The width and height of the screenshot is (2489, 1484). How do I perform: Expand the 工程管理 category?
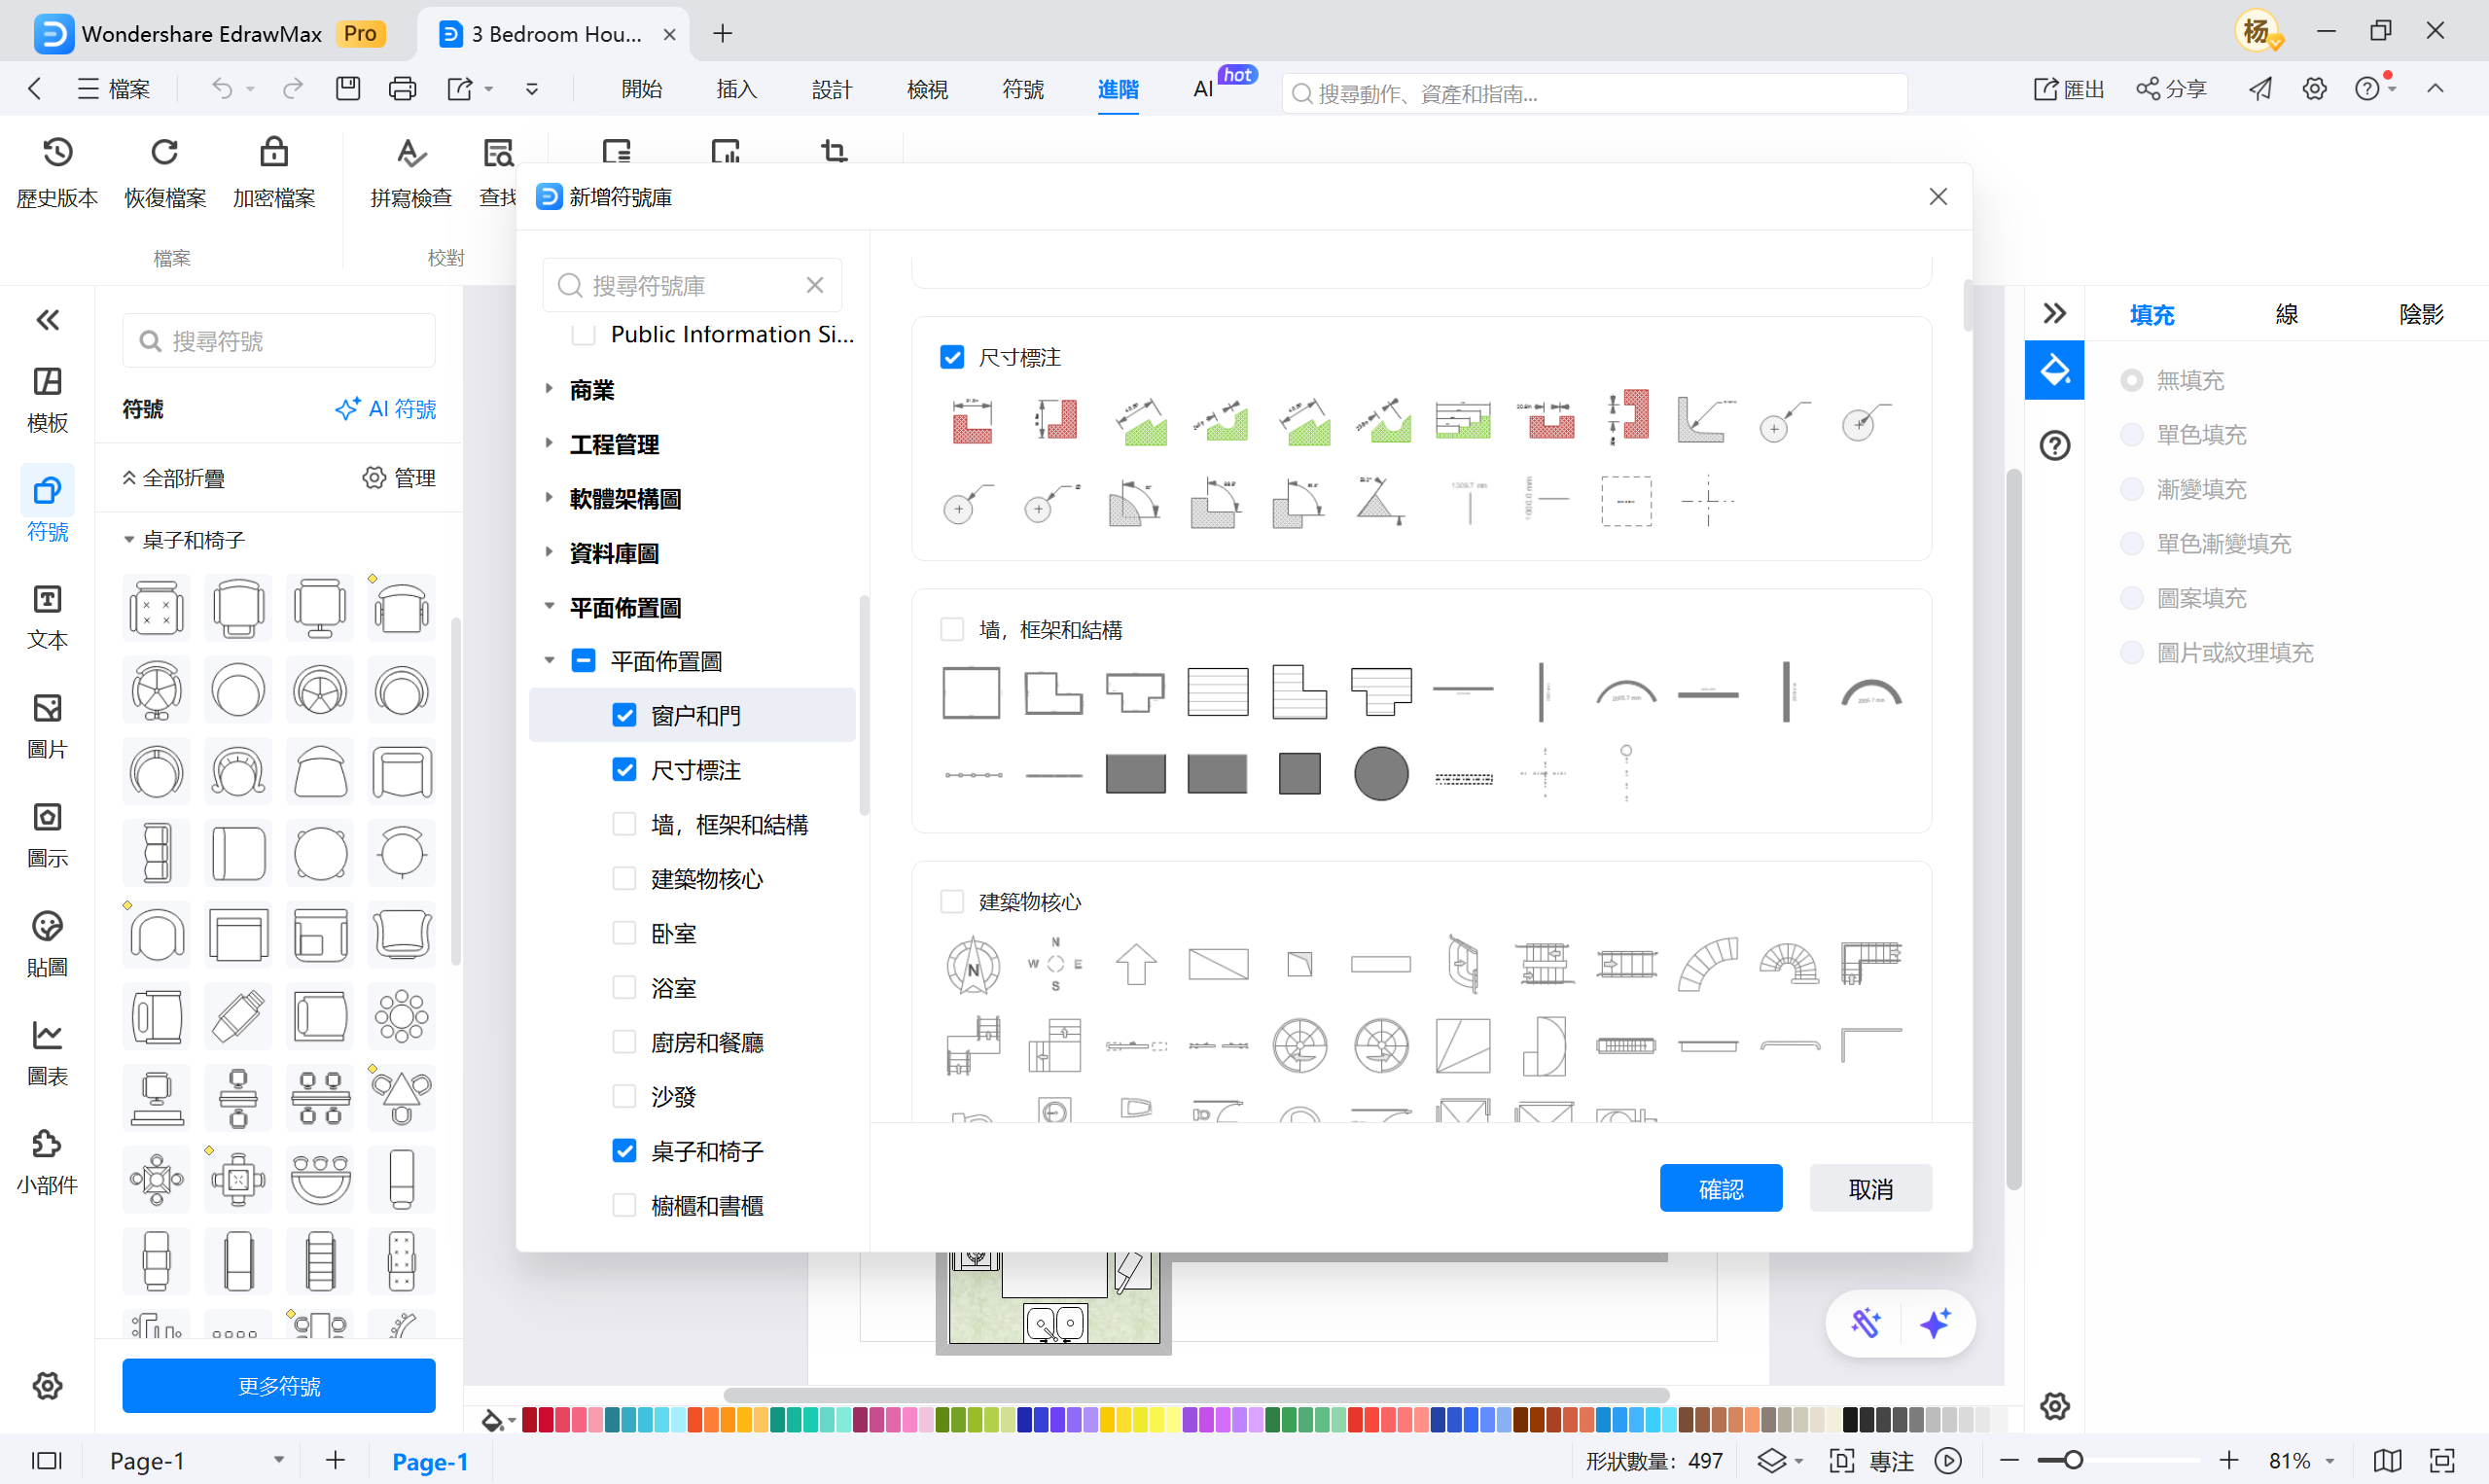pos(549,444)
